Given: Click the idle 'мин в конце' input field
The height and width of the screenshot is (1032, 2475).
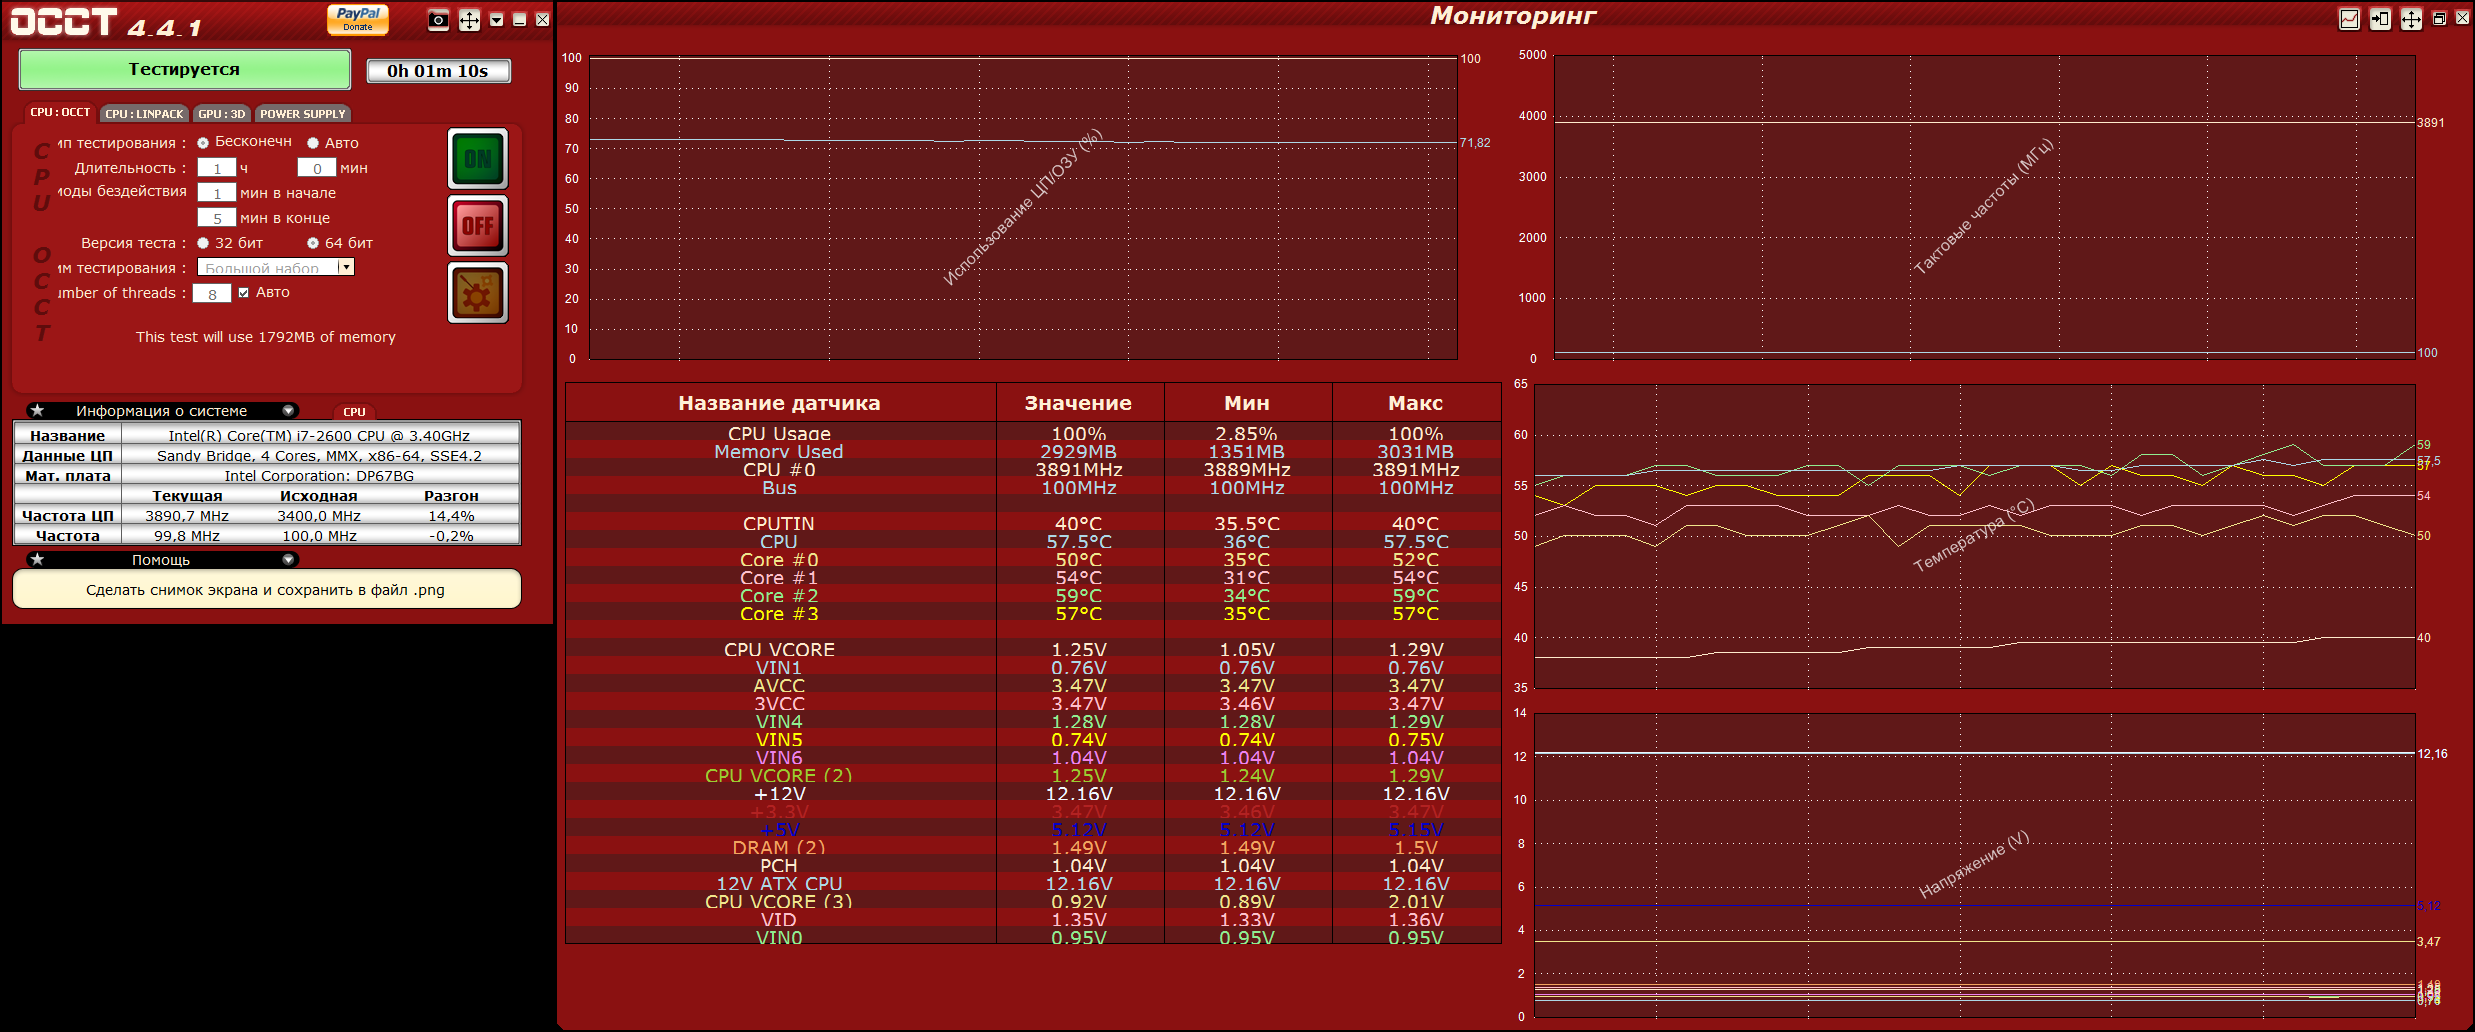Looking at the screenshot, I should coord(217,218).
